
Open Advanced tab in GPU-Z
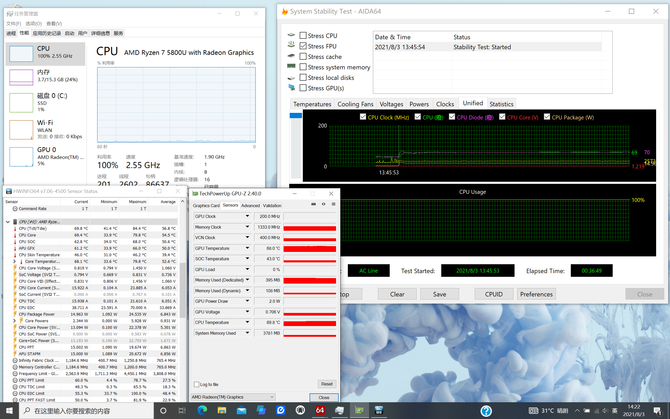click(250, 205)
